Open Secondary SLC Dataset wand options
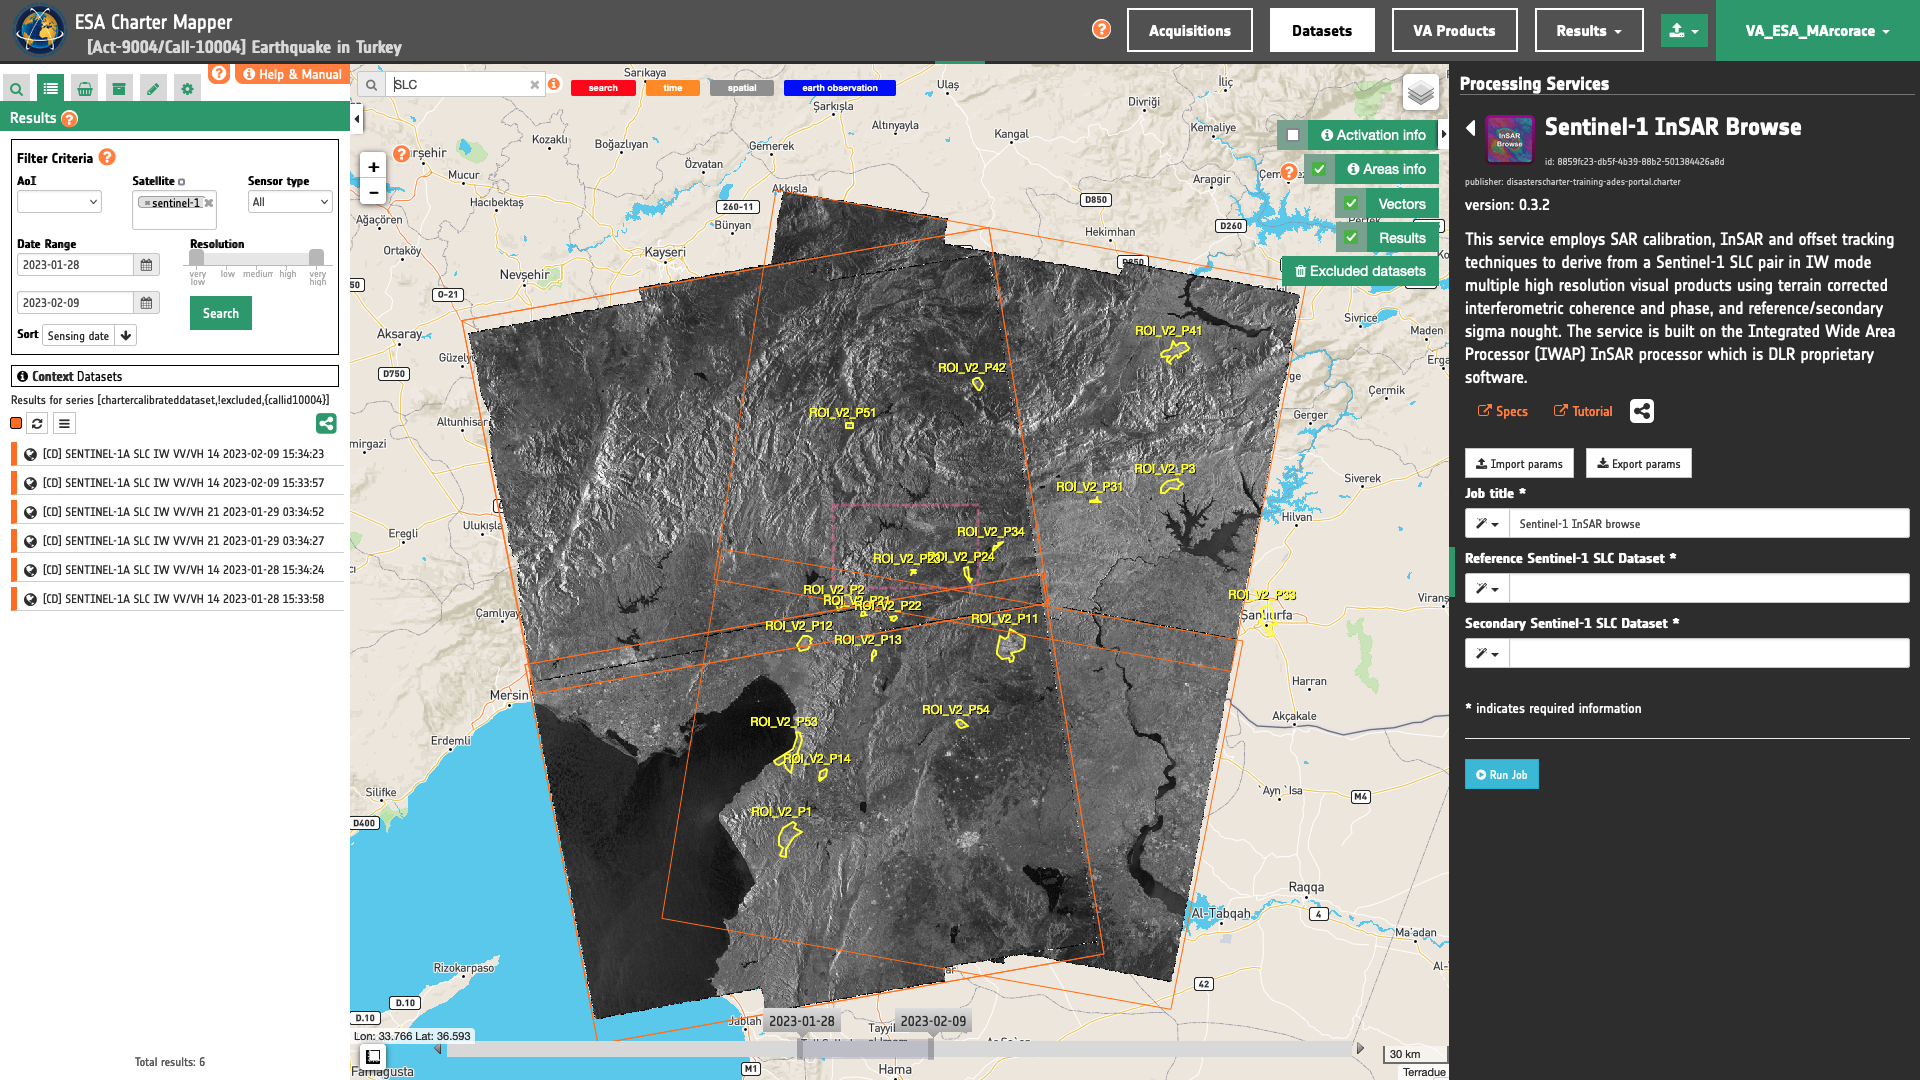Screen dimensions: 1920x1080 1487,654
